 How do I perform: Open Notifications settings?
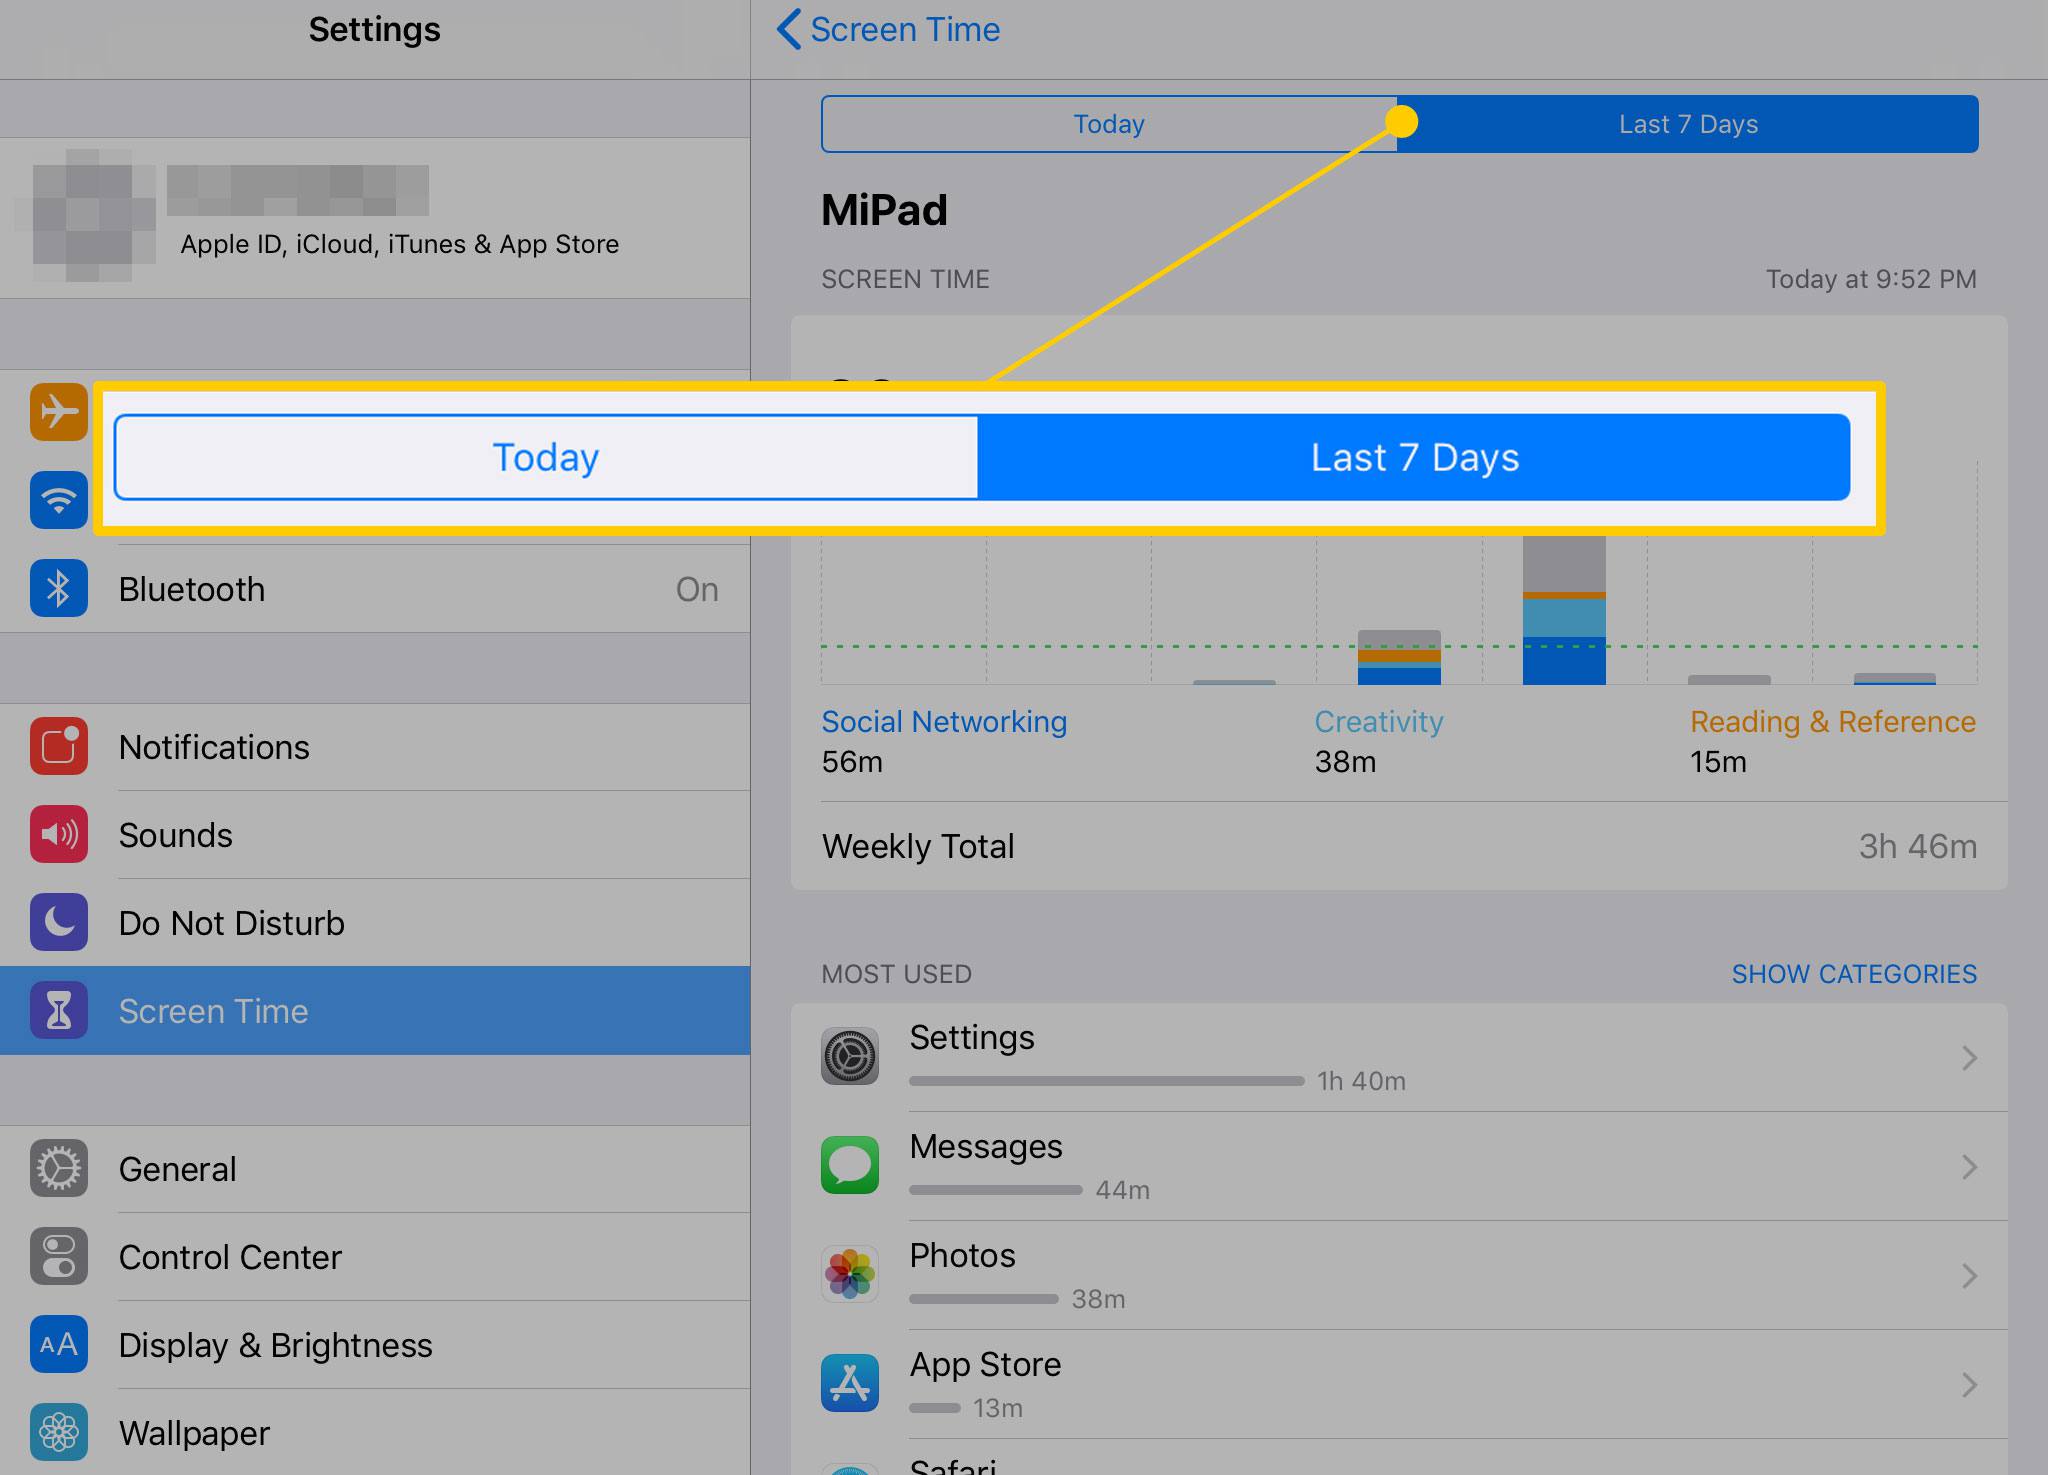375,747
